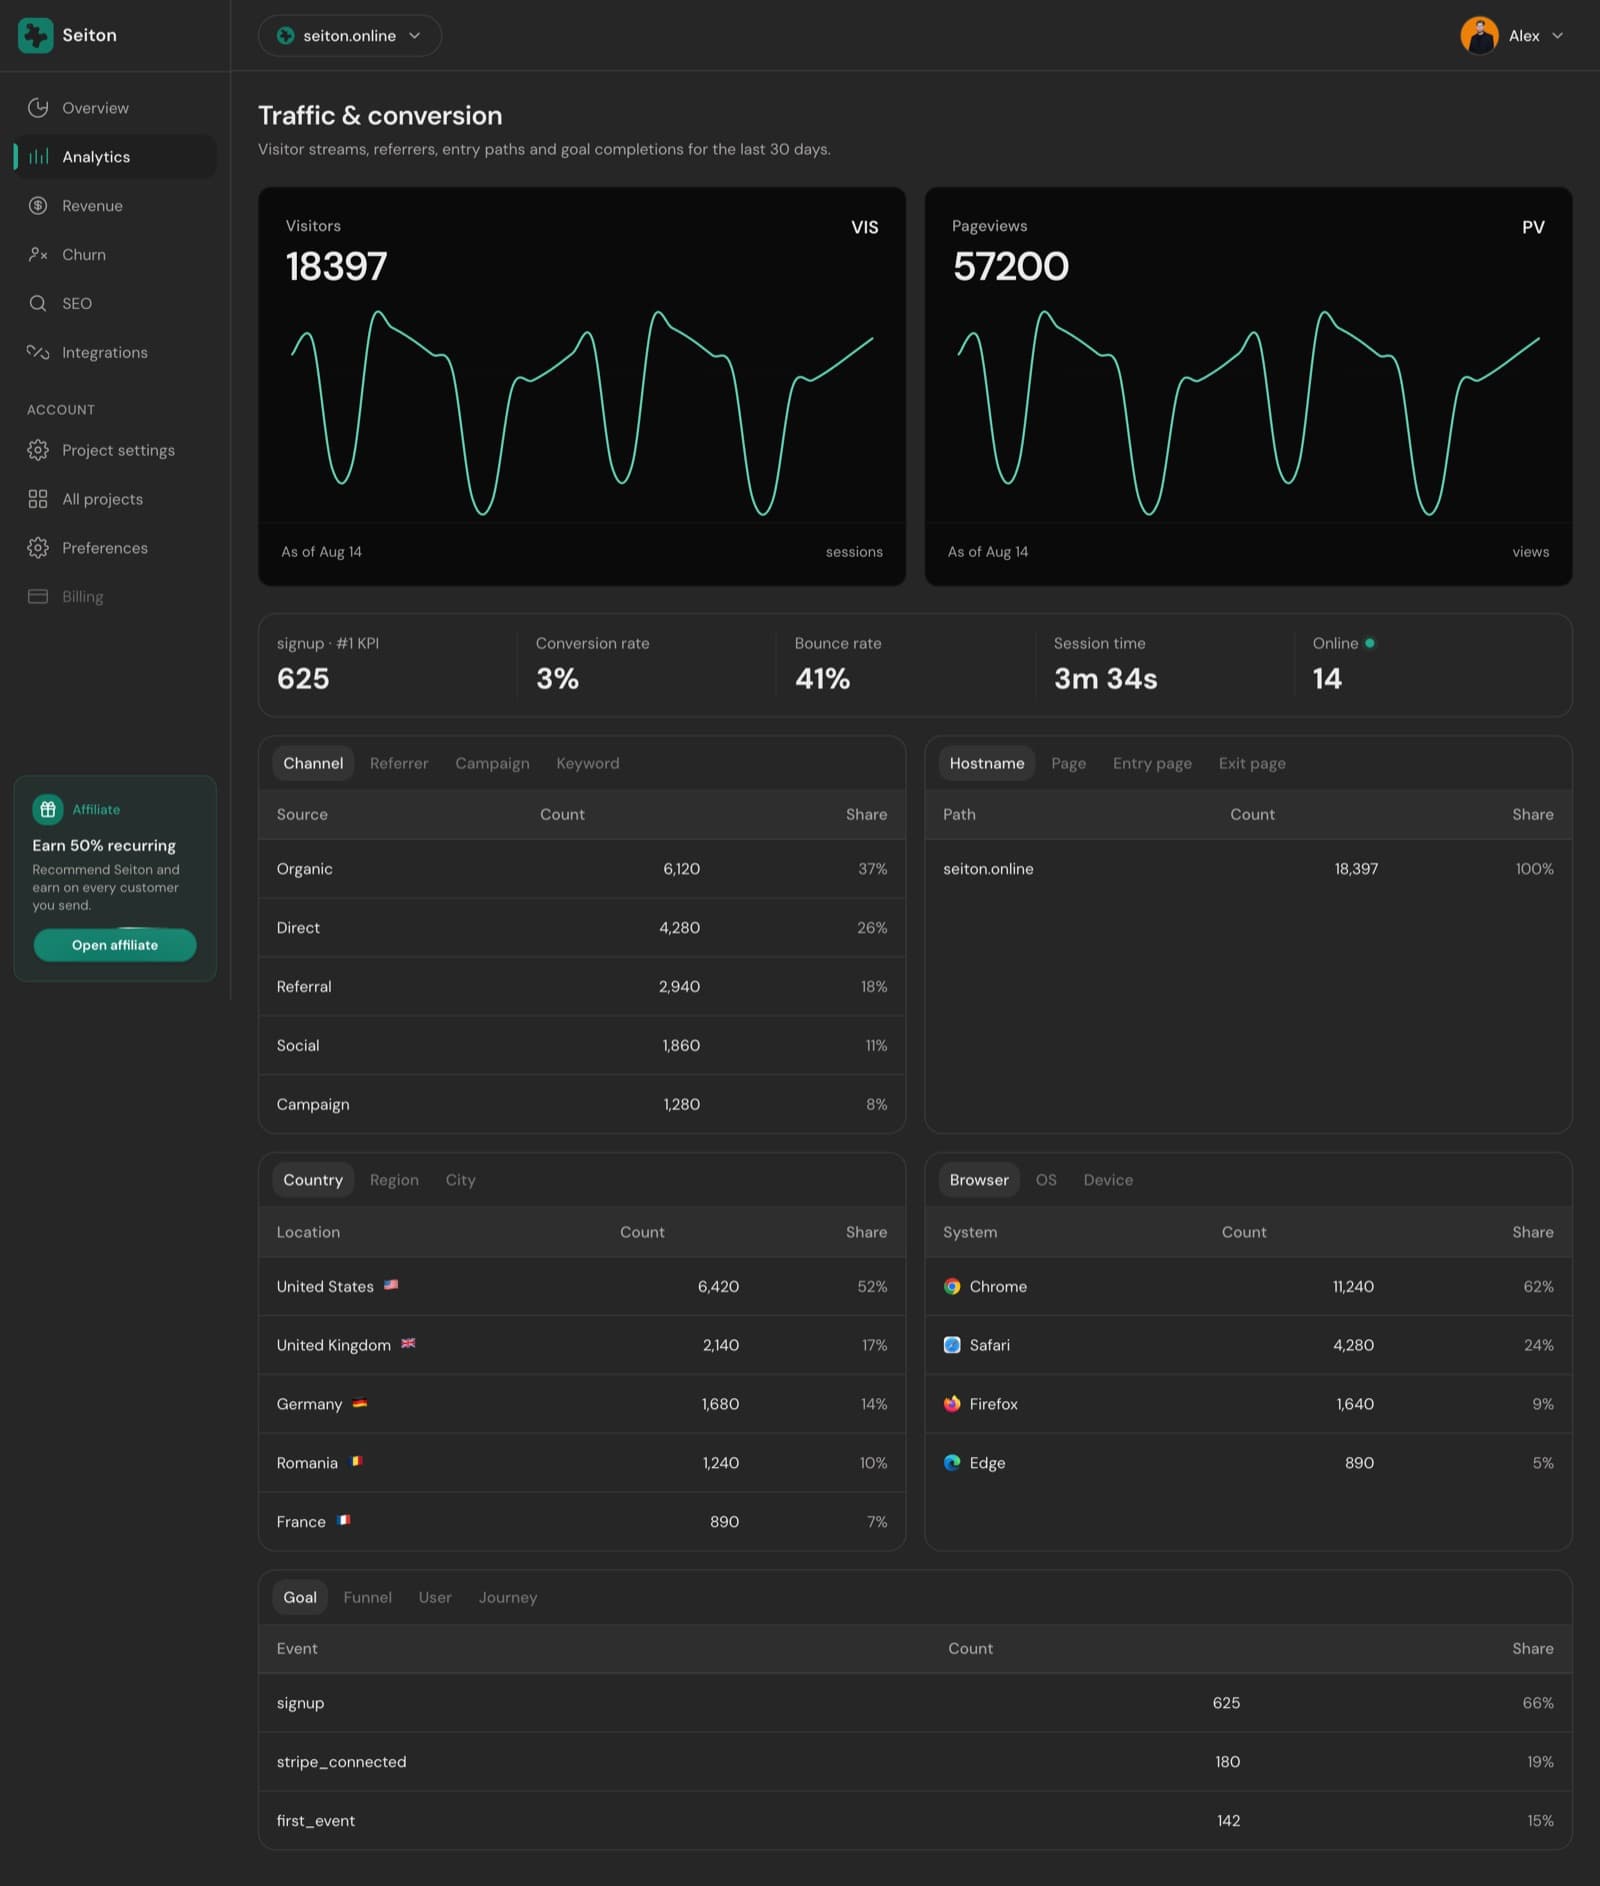The width and height of the screenshot is (1600, 1886).
Task: Click the Session time 3m 34s value
Action: point(1105,680)
